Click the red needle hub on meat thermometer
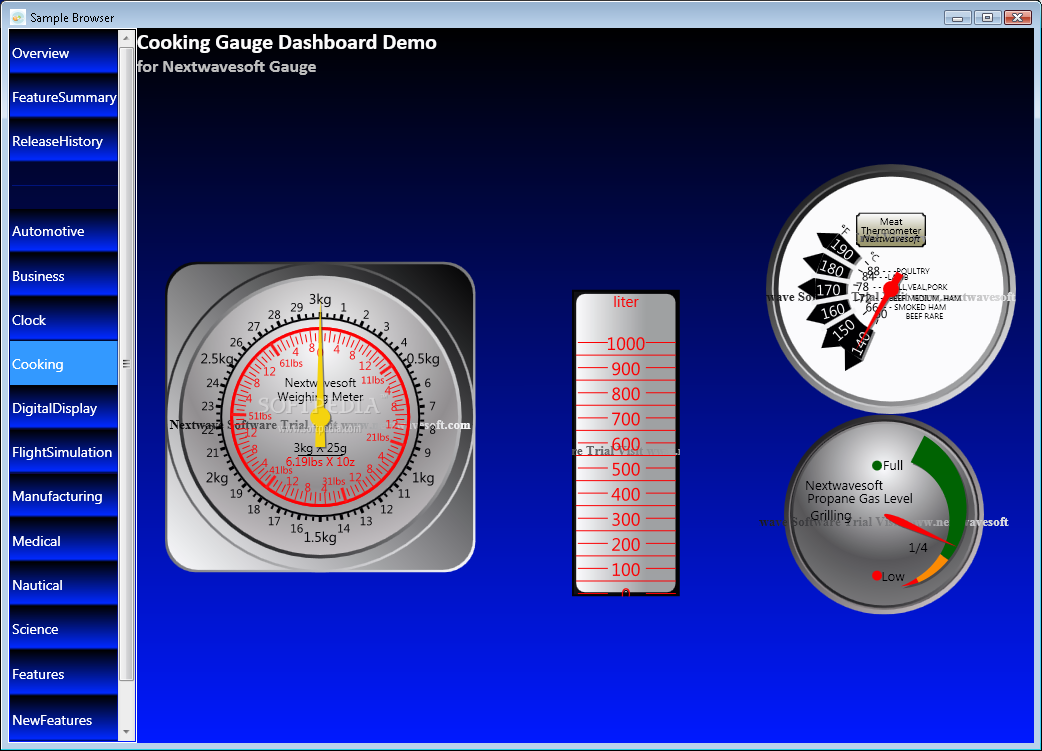Viewport: 1042px width, 751px height. pyautogui.click(x=891, y=287)
